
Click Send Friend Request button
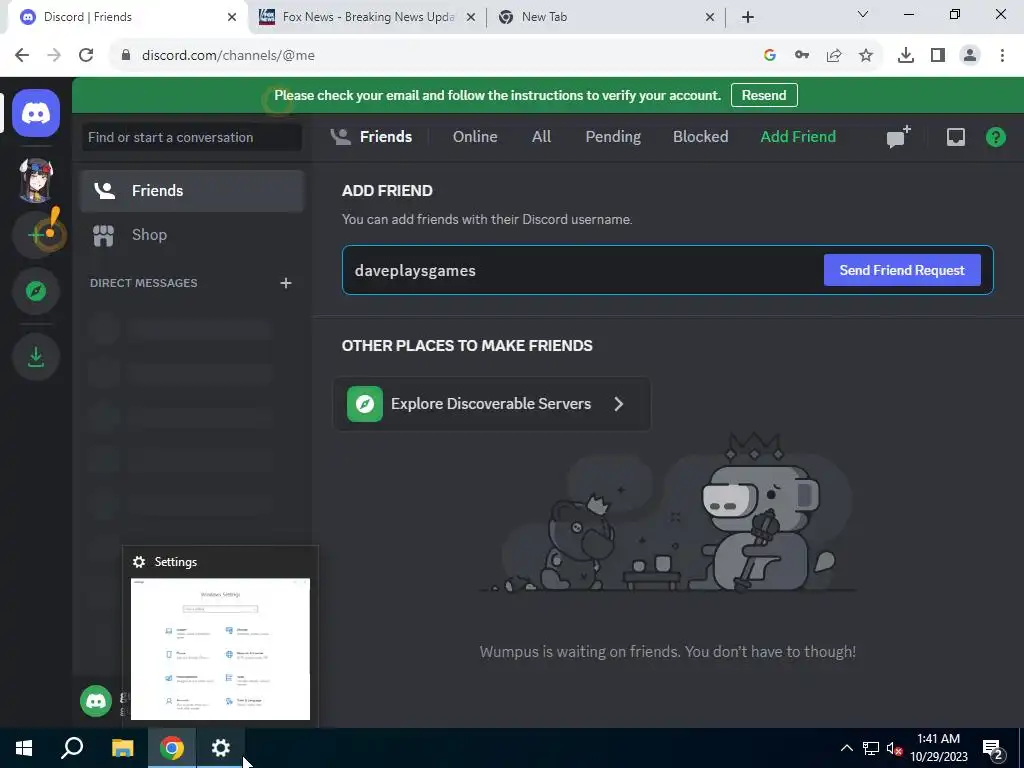(x=902, y=270)
